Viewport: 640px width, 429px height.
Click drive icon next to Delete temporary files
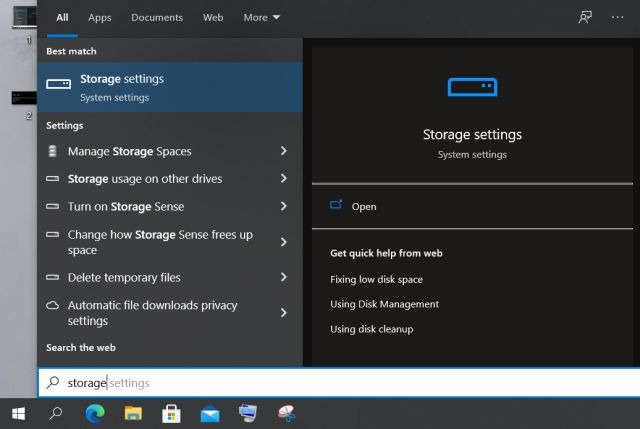tap(52, 278)
